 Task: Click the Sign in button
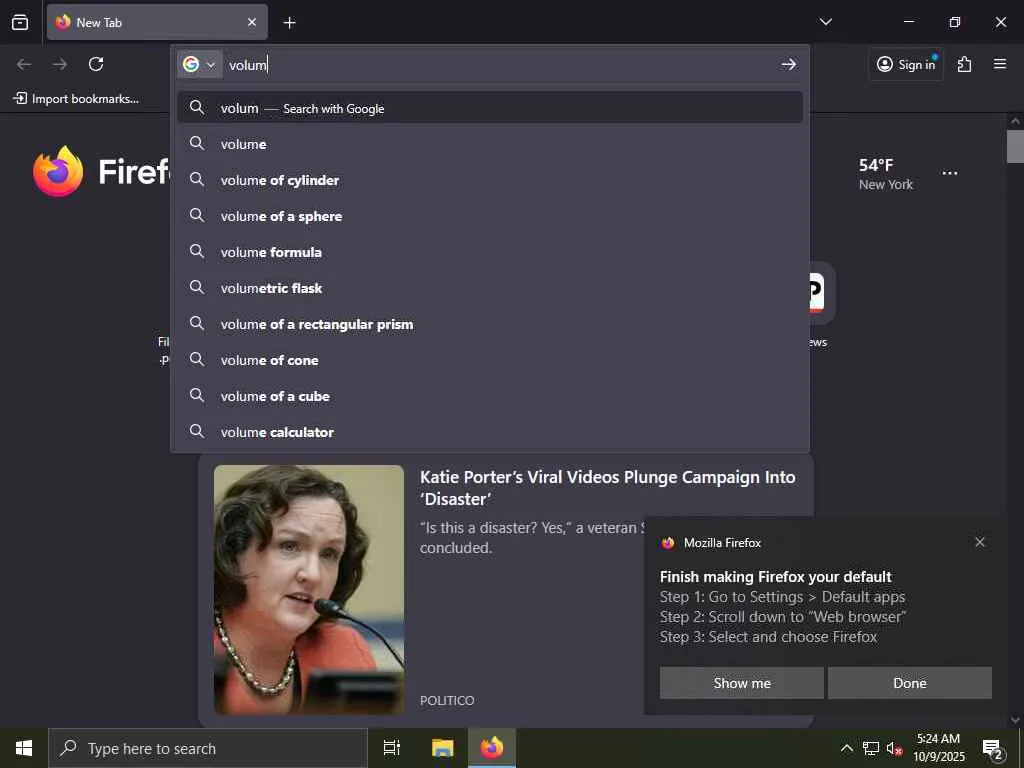(906, 64)
